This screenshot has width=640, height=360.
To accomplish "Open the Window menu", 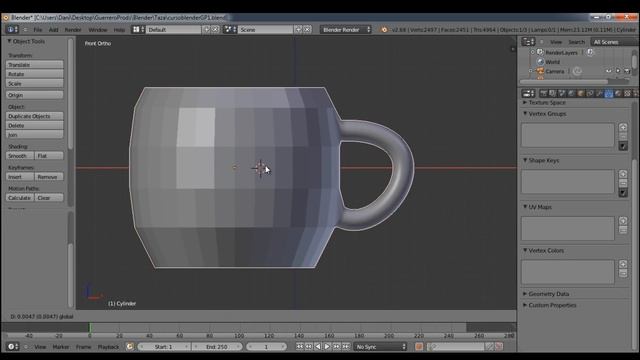I will [98, 30].
